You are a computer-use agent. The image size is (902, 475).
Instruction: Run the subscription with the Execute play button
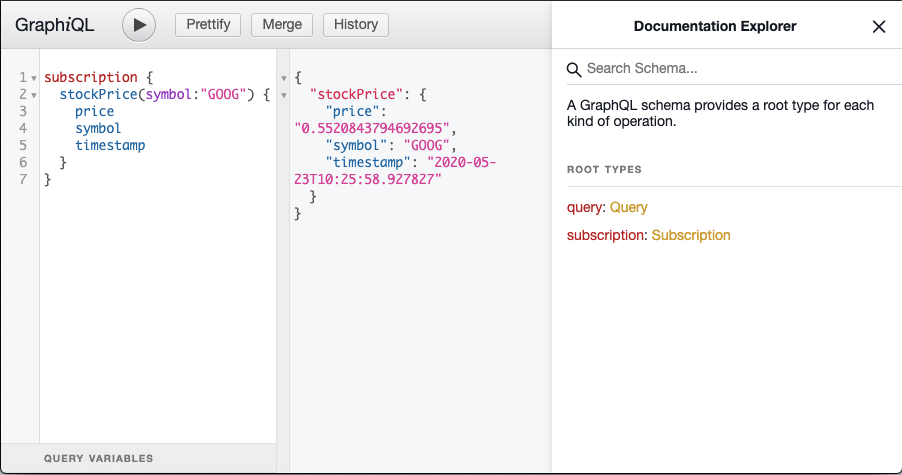pos(139,25)
